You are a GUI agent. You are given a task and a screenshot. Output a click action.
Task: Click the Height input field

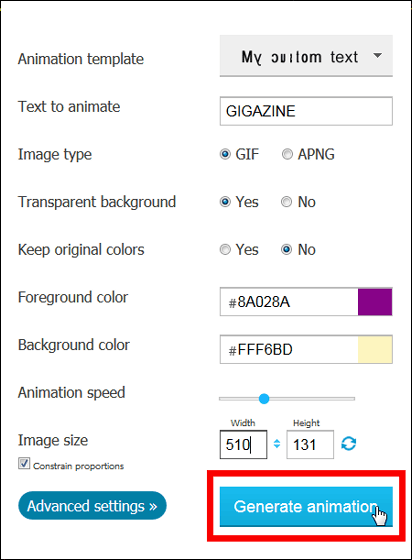tap(310, 444)
